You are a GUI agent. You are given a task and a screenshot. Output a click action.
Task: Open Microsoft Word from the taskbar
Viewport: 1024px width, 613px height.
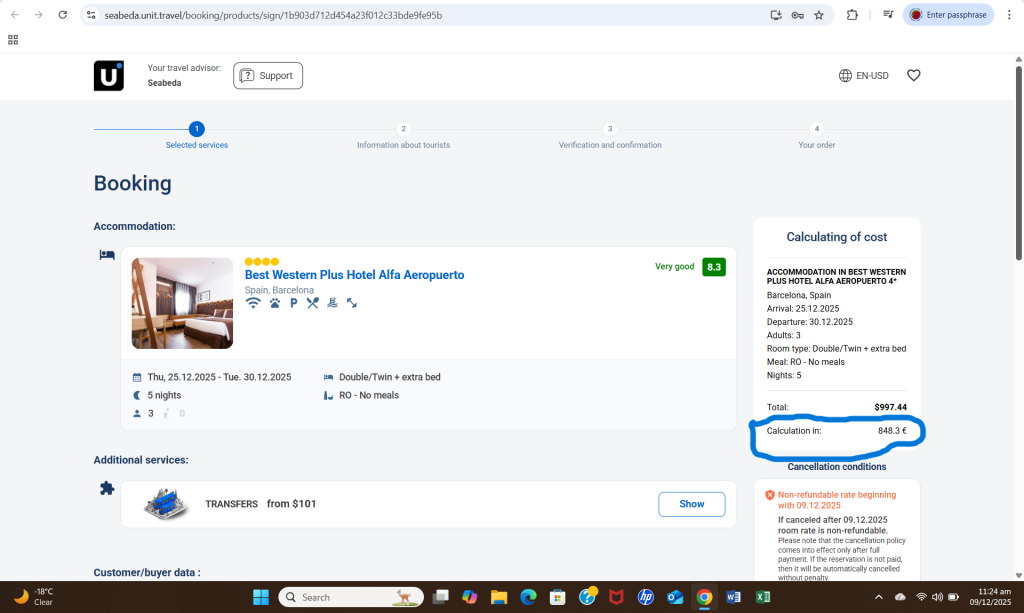[x=733, y=597]
